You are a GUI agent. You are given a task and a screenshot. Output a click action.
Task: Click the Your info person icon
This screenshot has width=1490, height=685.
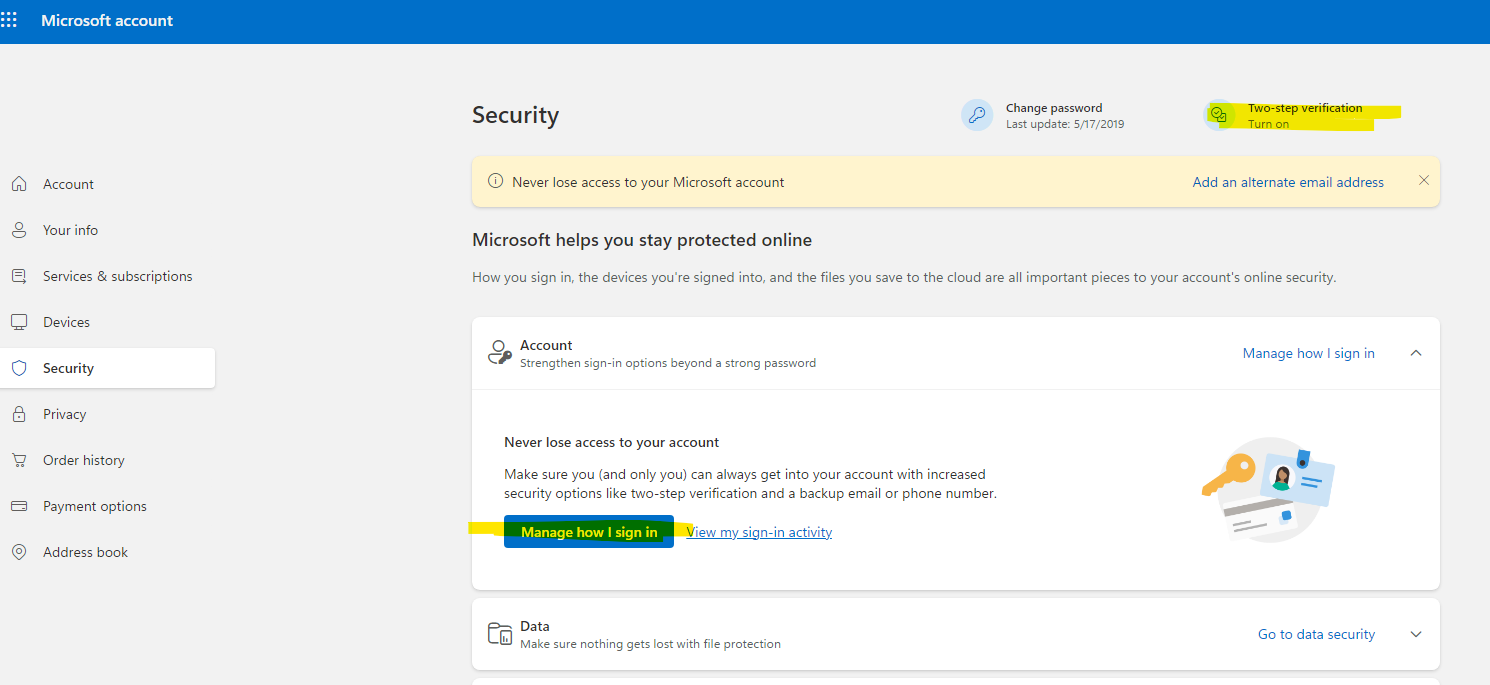[19, 230]
